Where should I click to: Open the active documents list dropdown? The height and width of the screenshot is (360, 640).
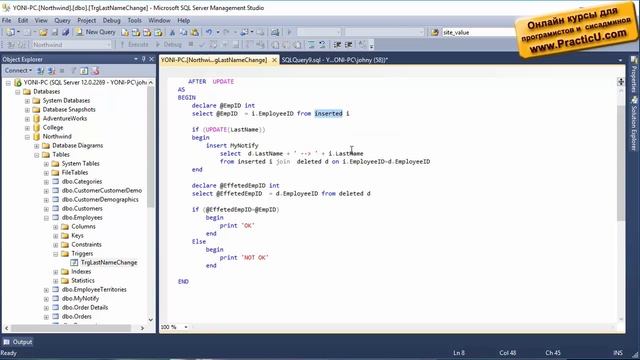click(x=620, y=60)
